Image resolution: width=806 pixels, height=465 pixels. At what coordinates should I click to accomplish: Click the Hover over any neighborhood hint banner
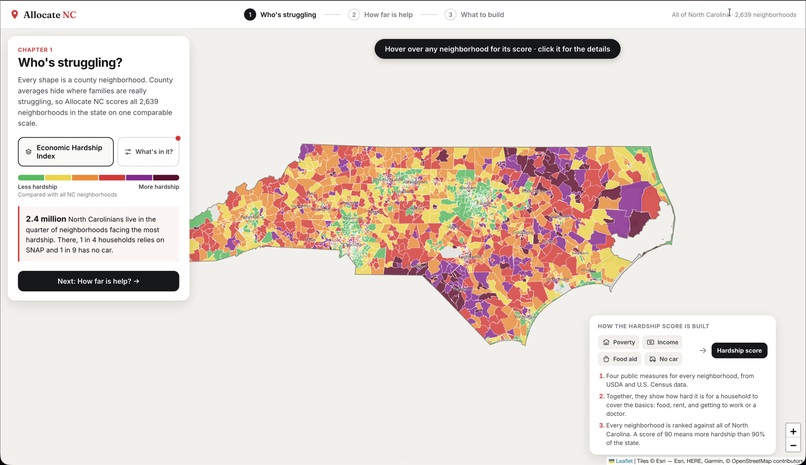[x=497, y=49]
